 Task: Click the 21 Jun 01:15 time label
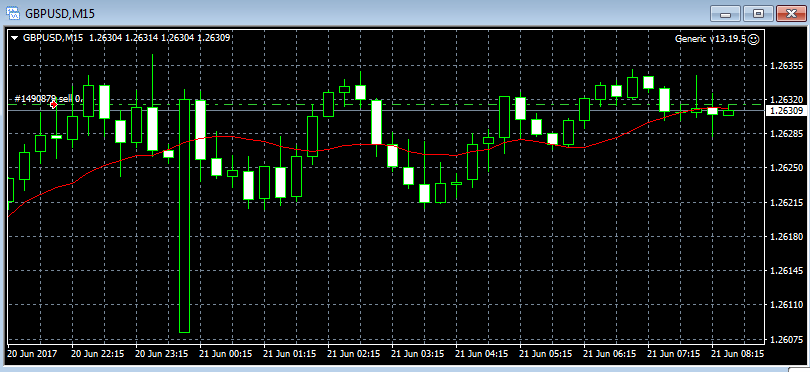[x=289, y=354]
